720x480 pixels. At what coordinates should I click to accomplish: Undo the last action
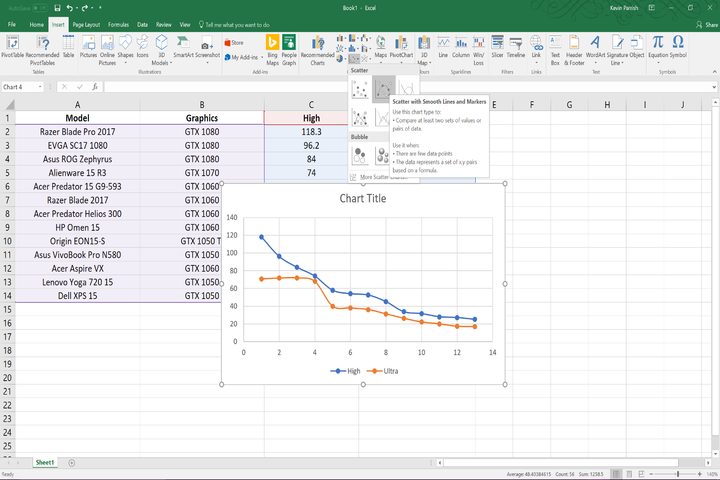[70, 8]
